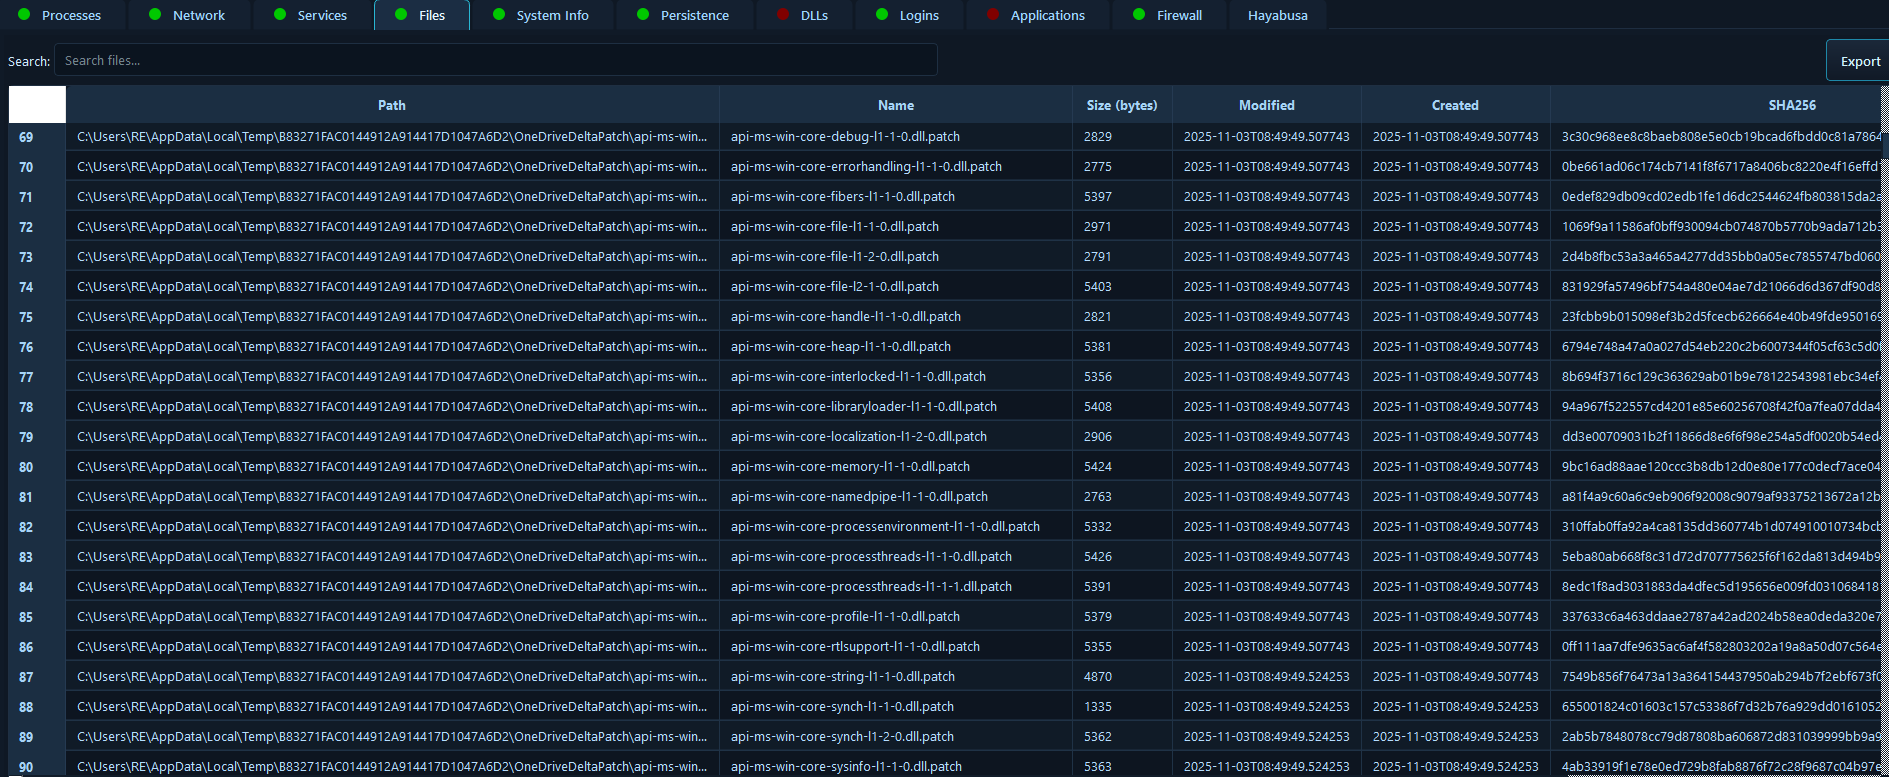This screenshot has width=1889, height=777.
Task: Click the green status dot on Processes tab
Action: [24, 15]
